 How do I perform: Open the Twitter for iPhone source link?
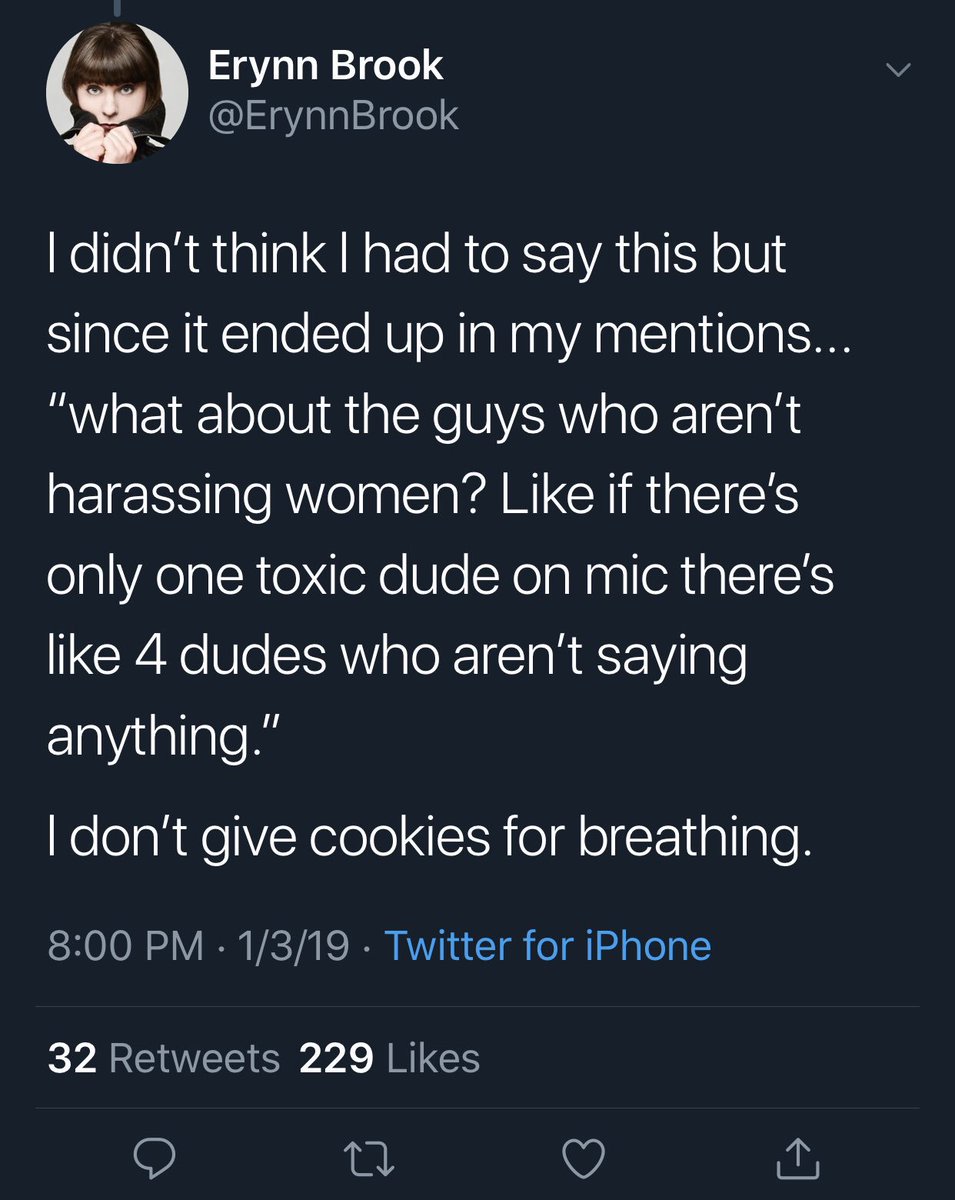pos(547,946)
